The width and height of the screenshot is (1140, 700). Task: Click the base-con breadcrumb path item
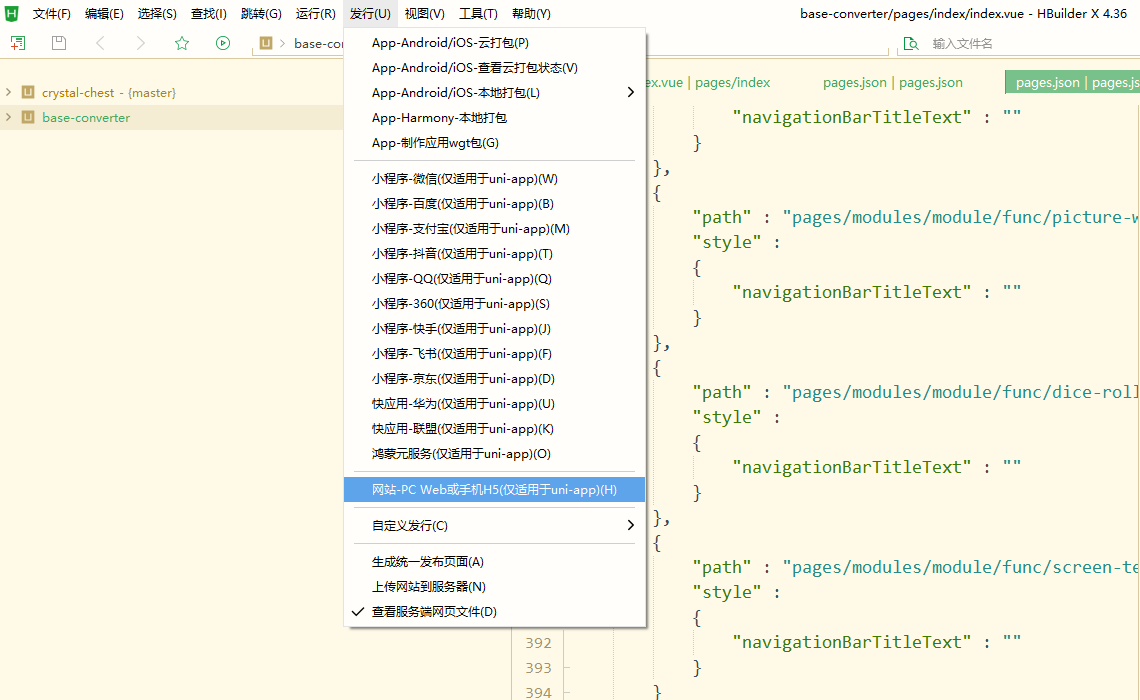click(x=318, y=44)
